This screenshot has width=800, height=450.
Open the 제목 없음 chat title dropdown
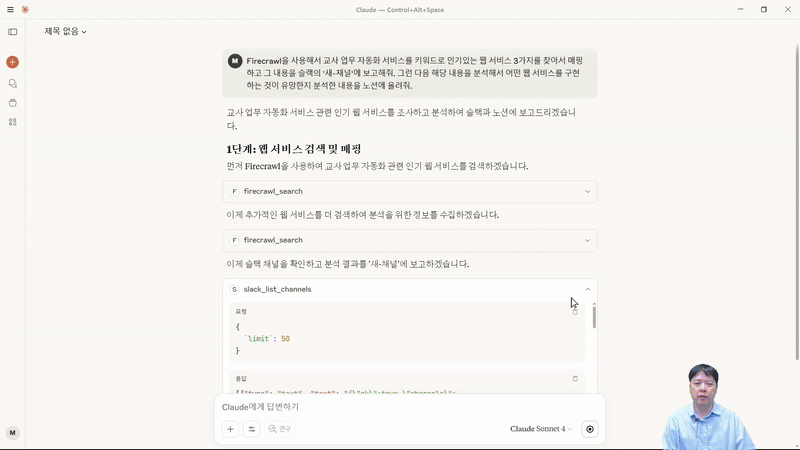coord(65,32)
